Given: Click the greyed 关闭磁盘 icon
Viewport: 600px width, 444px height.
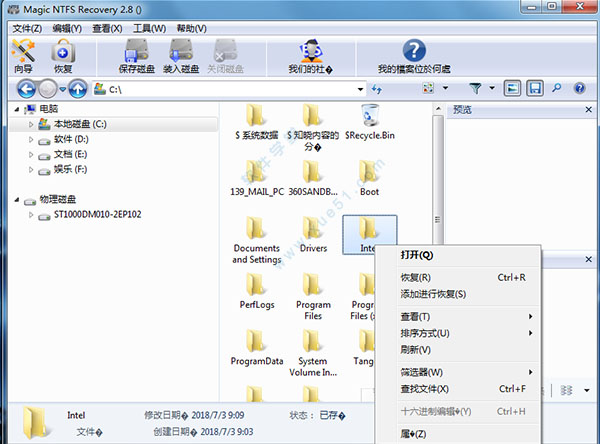Looking at the screenshot, I should coord(225,56).
